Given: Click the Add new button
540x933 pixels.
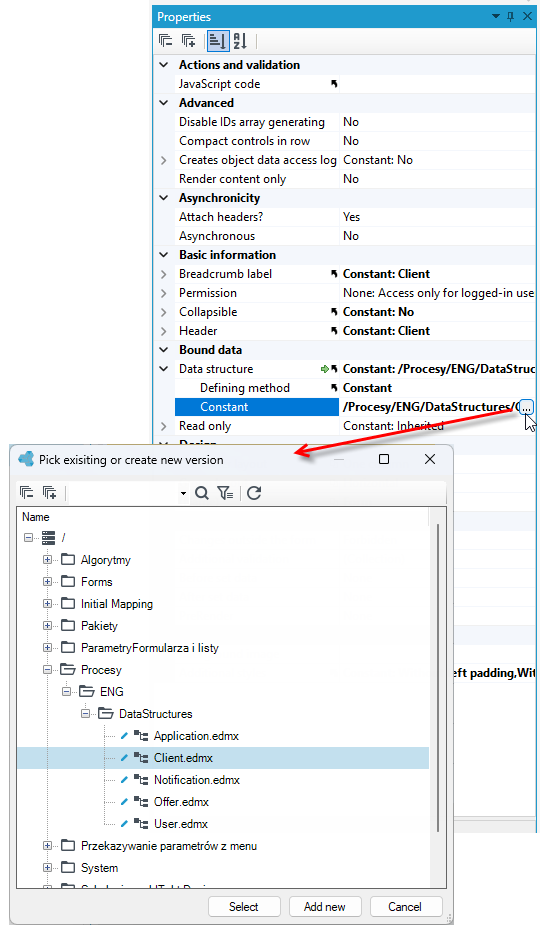Looking at the screenshot, I should (x=325, y=907).
